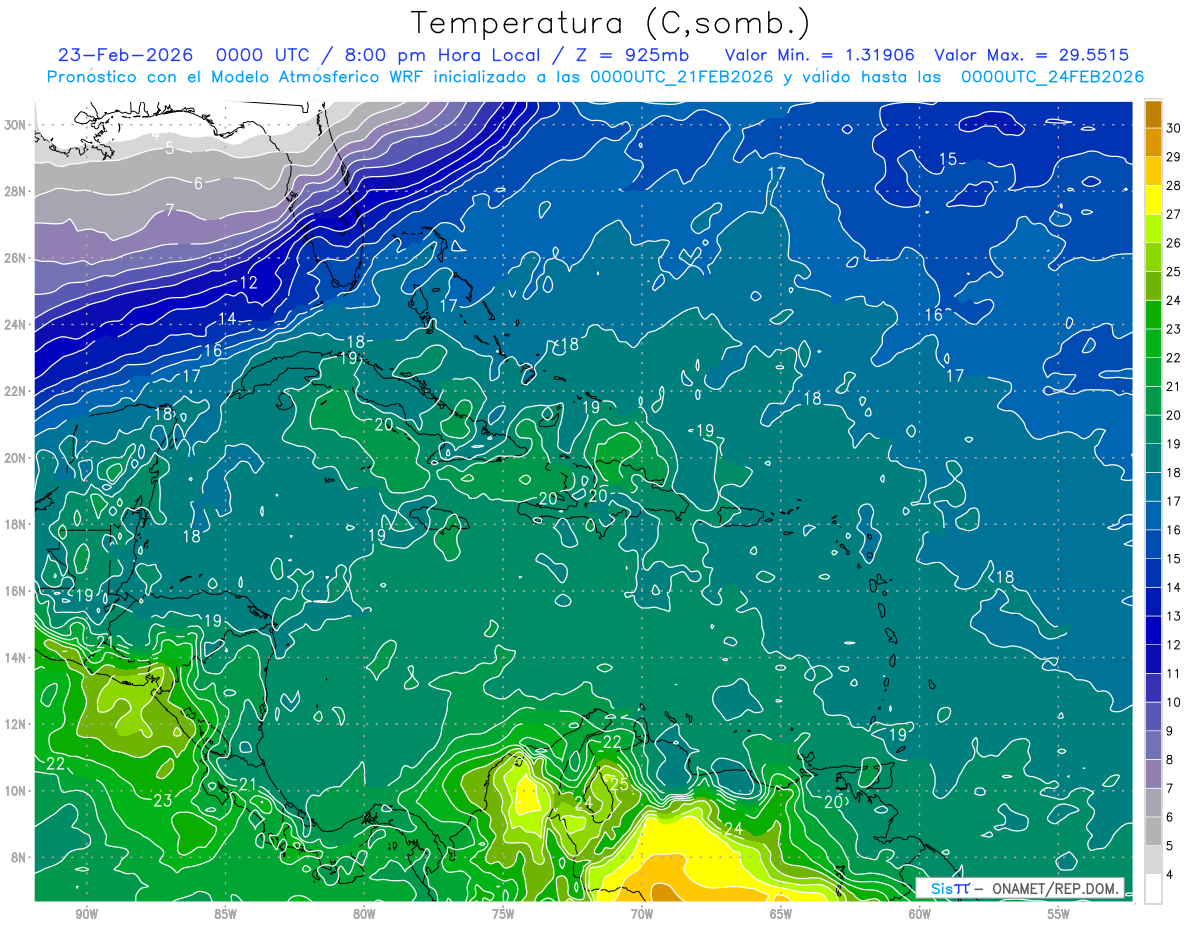
Task: Click the title "Temperatura (C,somb.)"
Action: [611, 24]
